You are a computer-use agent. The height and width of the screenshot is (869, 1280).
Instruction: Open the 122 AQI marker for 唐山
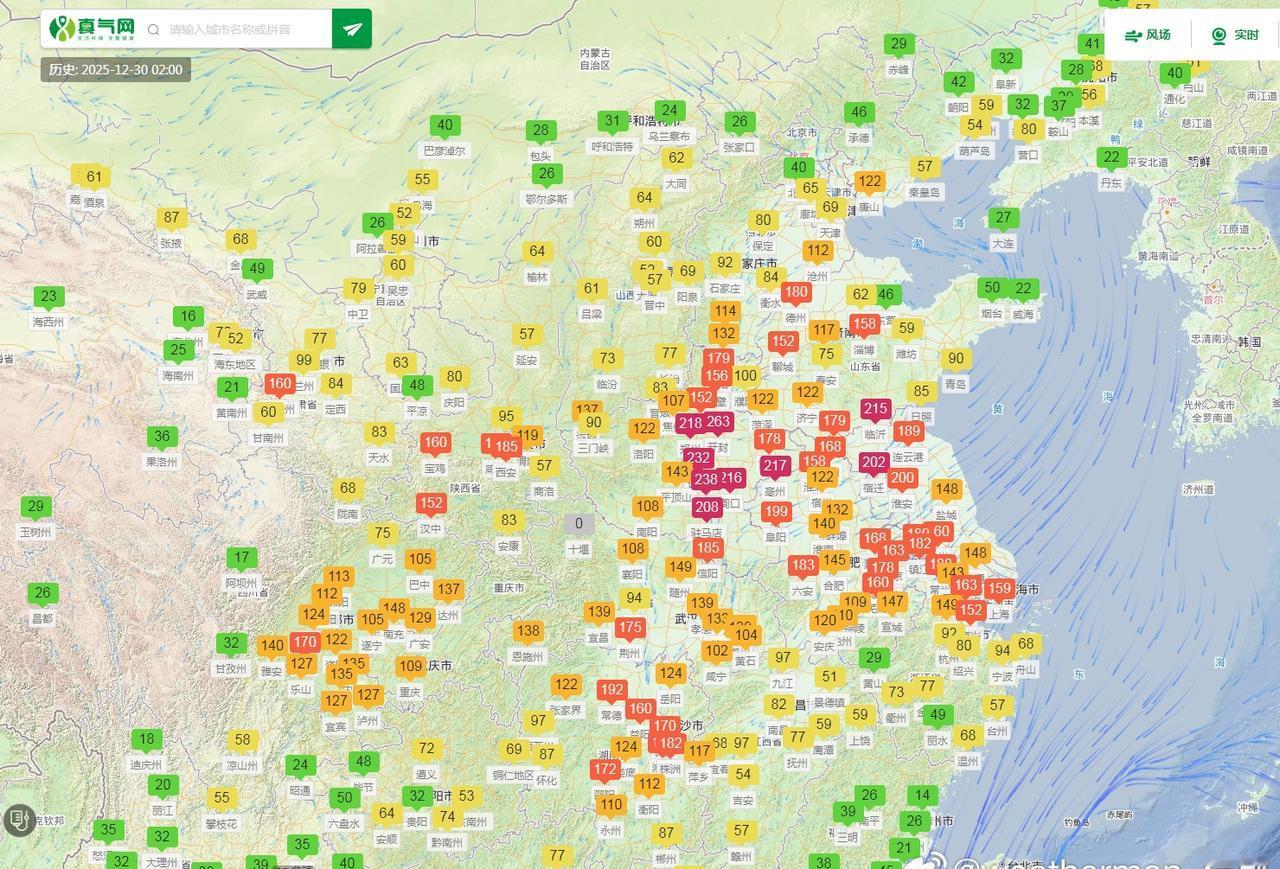(870, 181)
